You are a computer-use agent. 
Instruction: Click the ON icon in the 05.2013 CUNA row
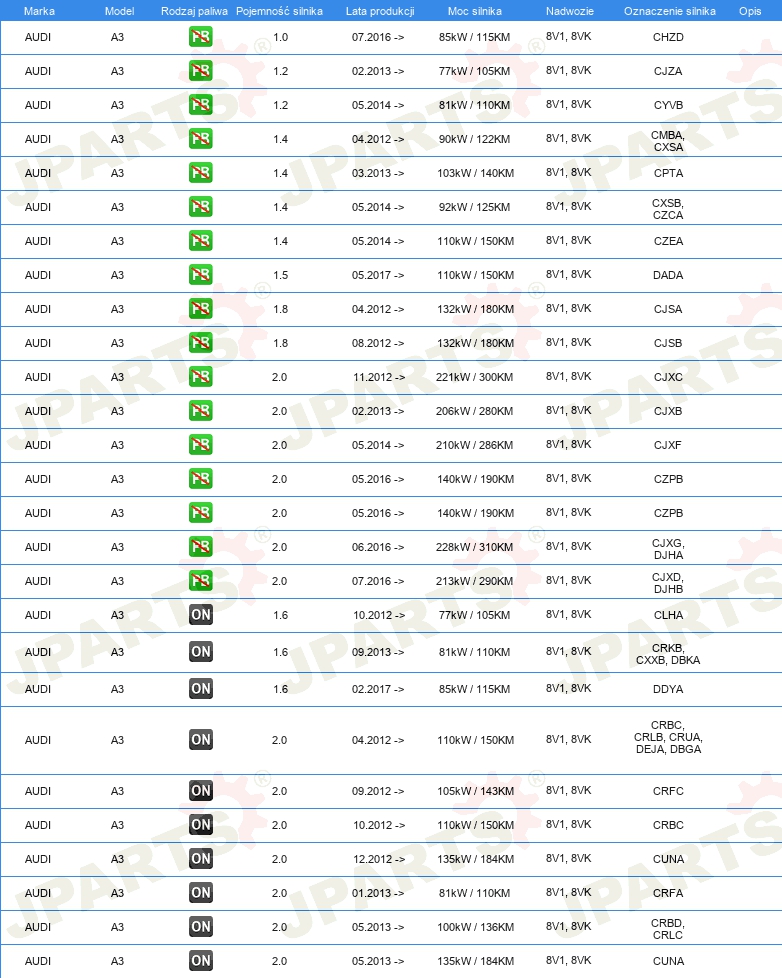201,961
